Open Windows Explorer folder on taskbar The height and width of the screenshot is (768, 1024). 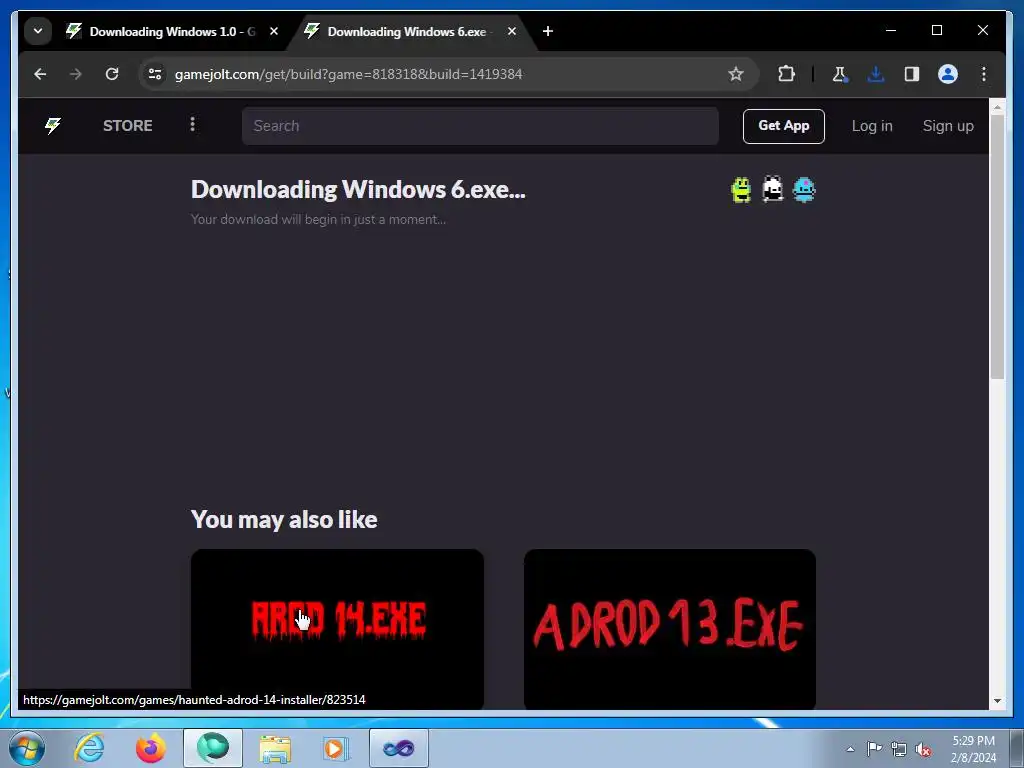275,748
